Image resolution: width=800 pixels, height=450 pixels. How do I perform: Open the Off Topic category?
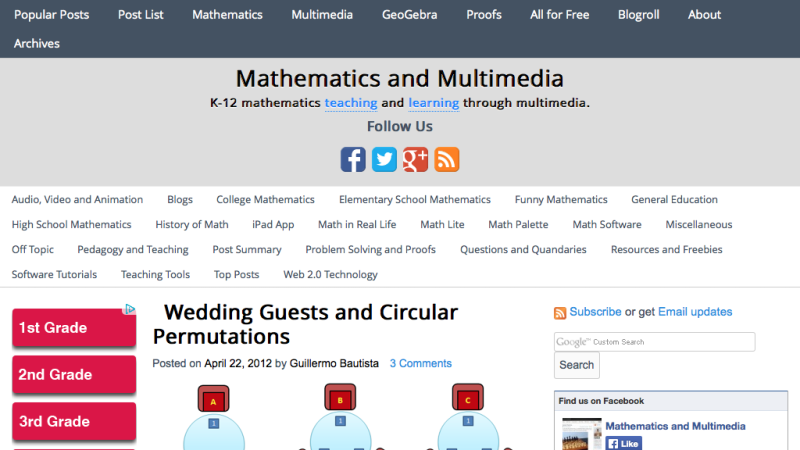click(33, 249)
